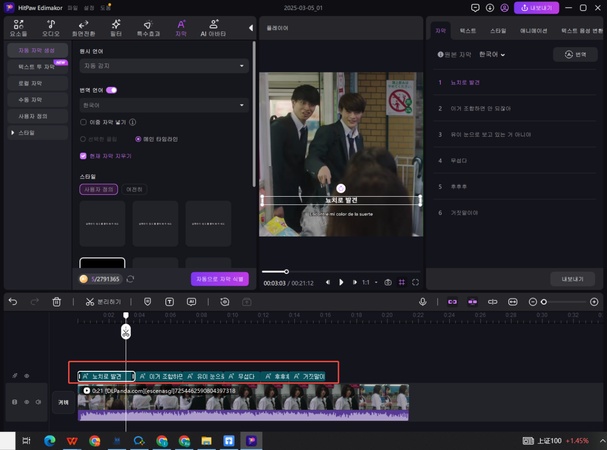Select the Local Subtitles (로컬 자막) option
Image resolution: width=607 pixels, height=450 pixels.
37,83
